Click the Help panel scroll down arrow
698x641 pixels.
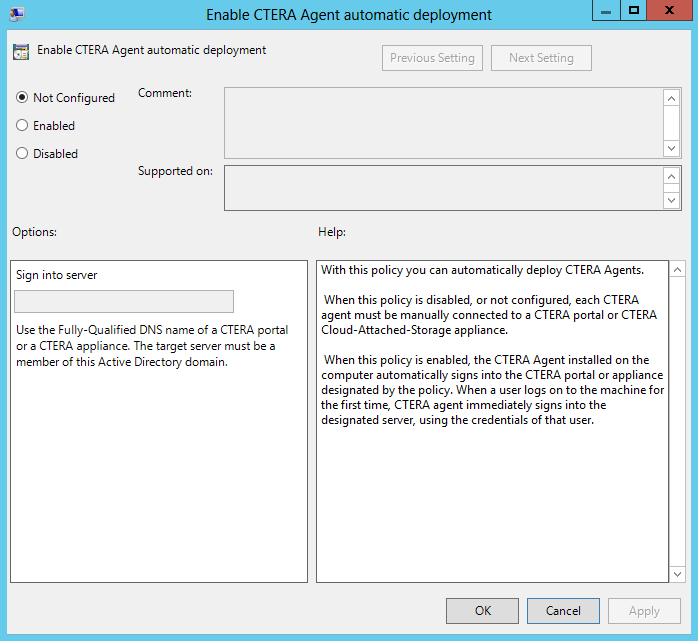pos(677,573)
